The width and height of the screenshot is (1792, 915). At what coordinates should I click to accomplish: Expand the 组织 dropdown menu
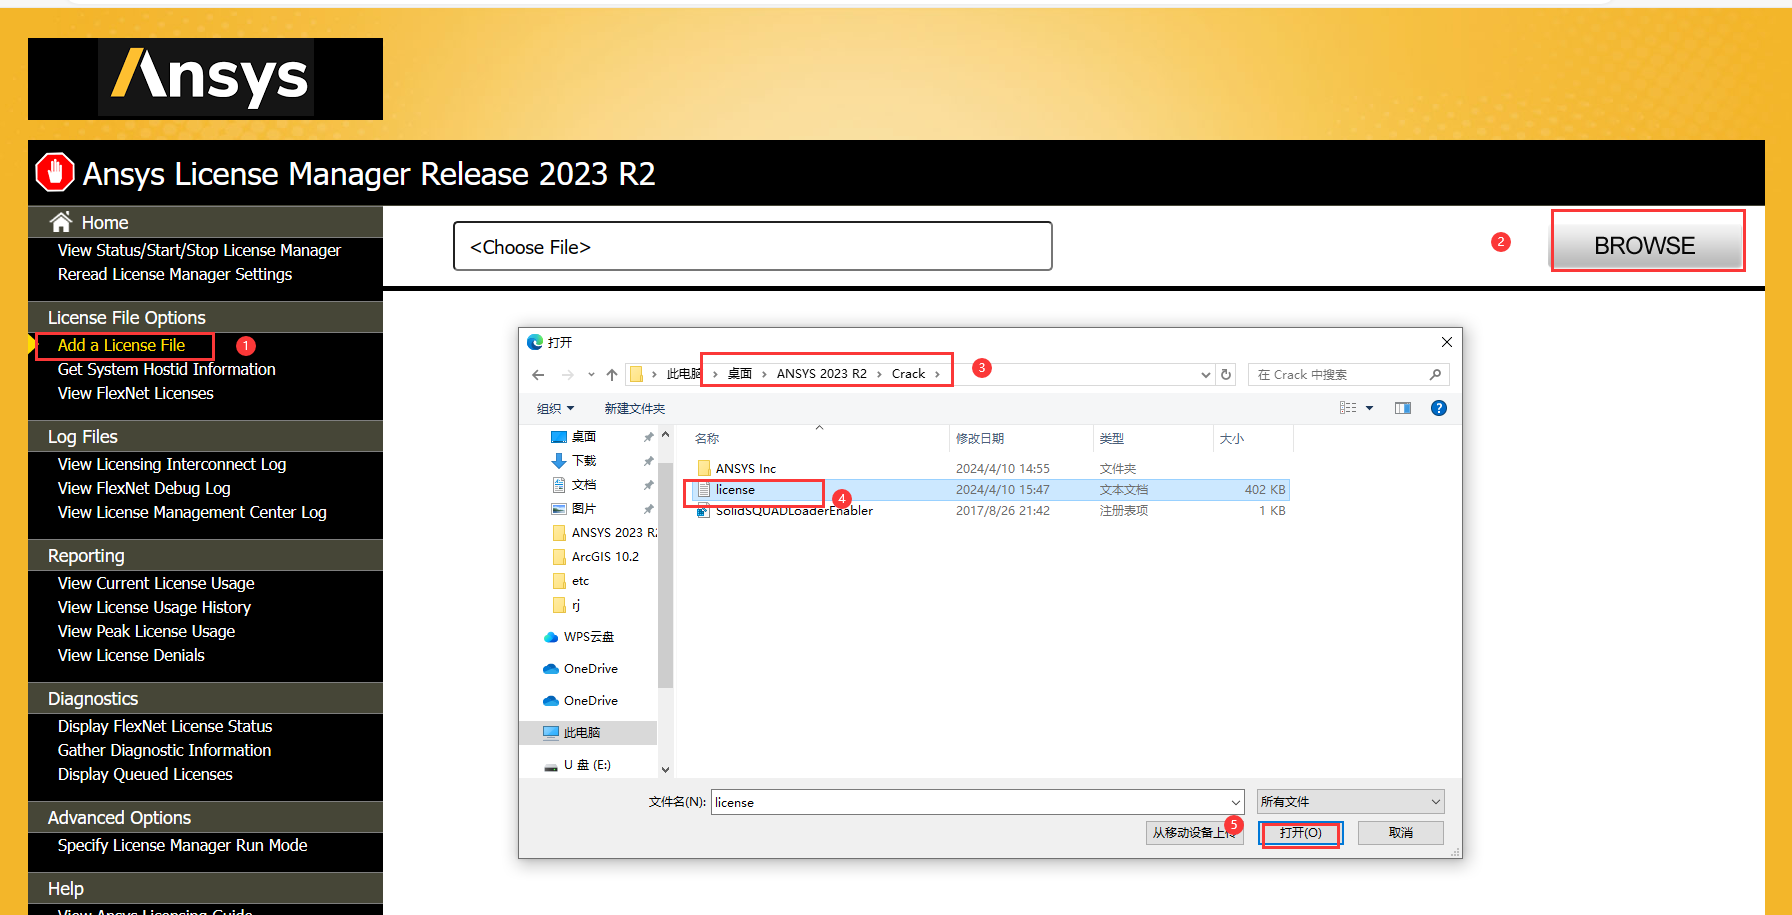tap(556, 408)
